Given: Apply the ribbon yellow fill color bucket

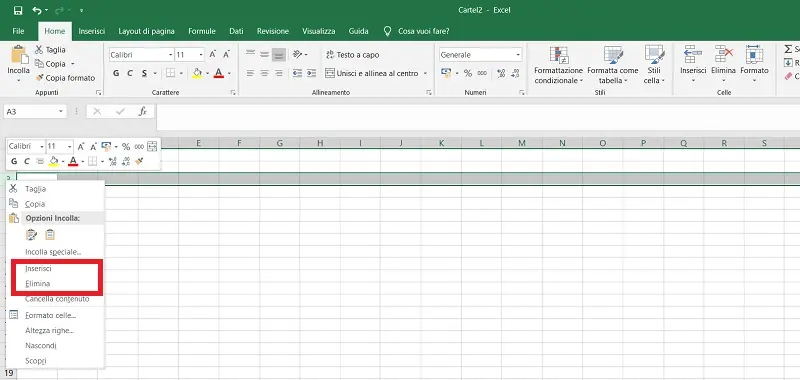Looking at the screenshot, I should pos(197,73).
